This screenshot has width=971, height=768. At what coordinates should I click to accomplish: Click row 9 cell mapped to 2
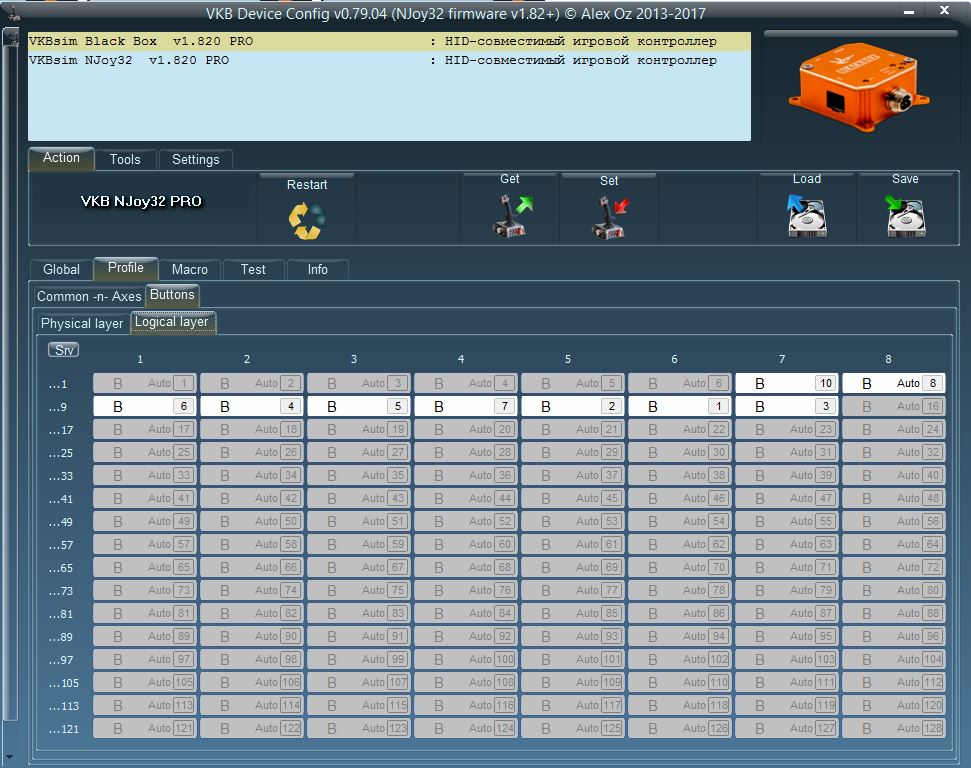pos(573,406)
